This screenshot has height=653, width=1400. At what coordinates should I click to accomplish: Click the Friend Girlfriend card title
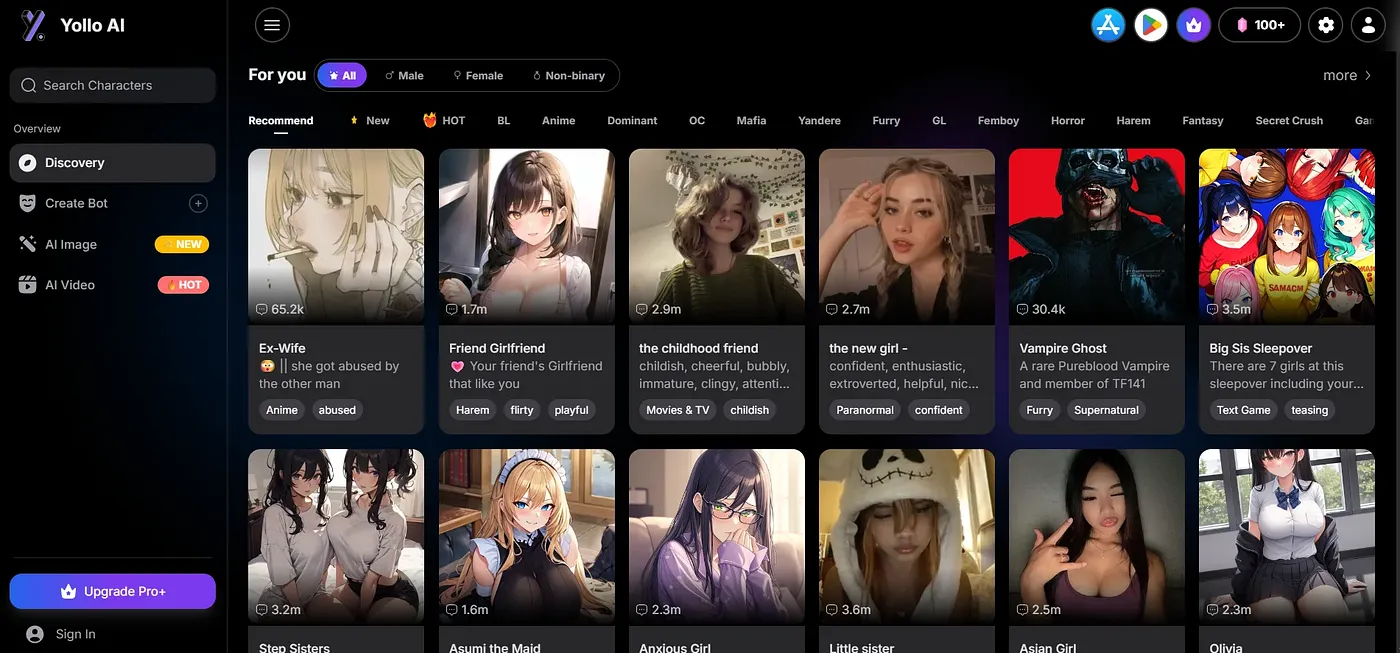click(x=497, y=348)
